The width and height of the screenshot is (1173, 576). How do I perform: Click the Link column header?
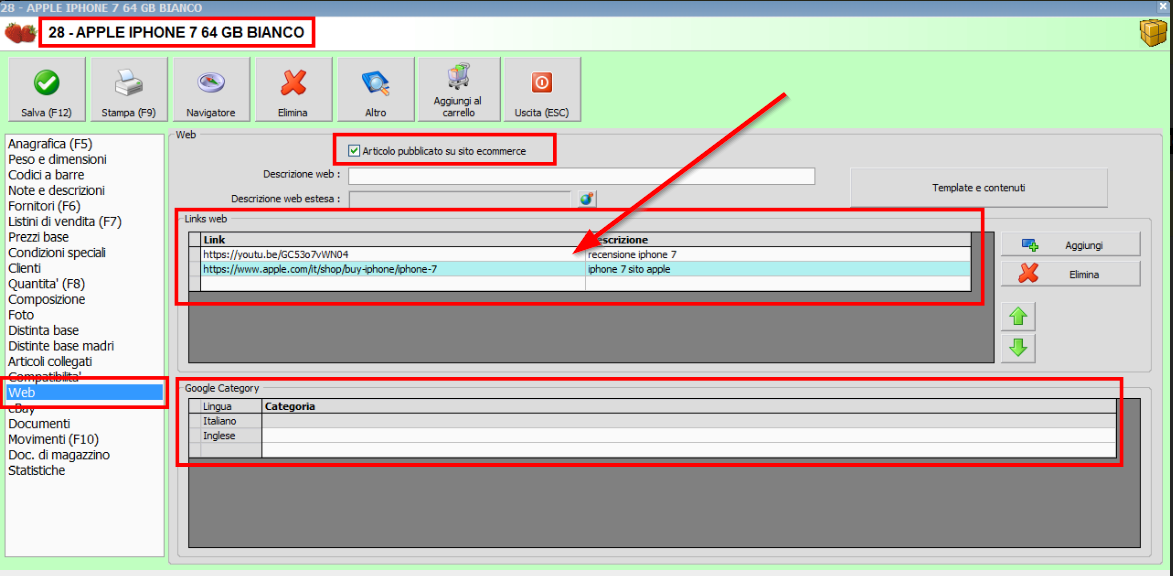pos(393,240)
